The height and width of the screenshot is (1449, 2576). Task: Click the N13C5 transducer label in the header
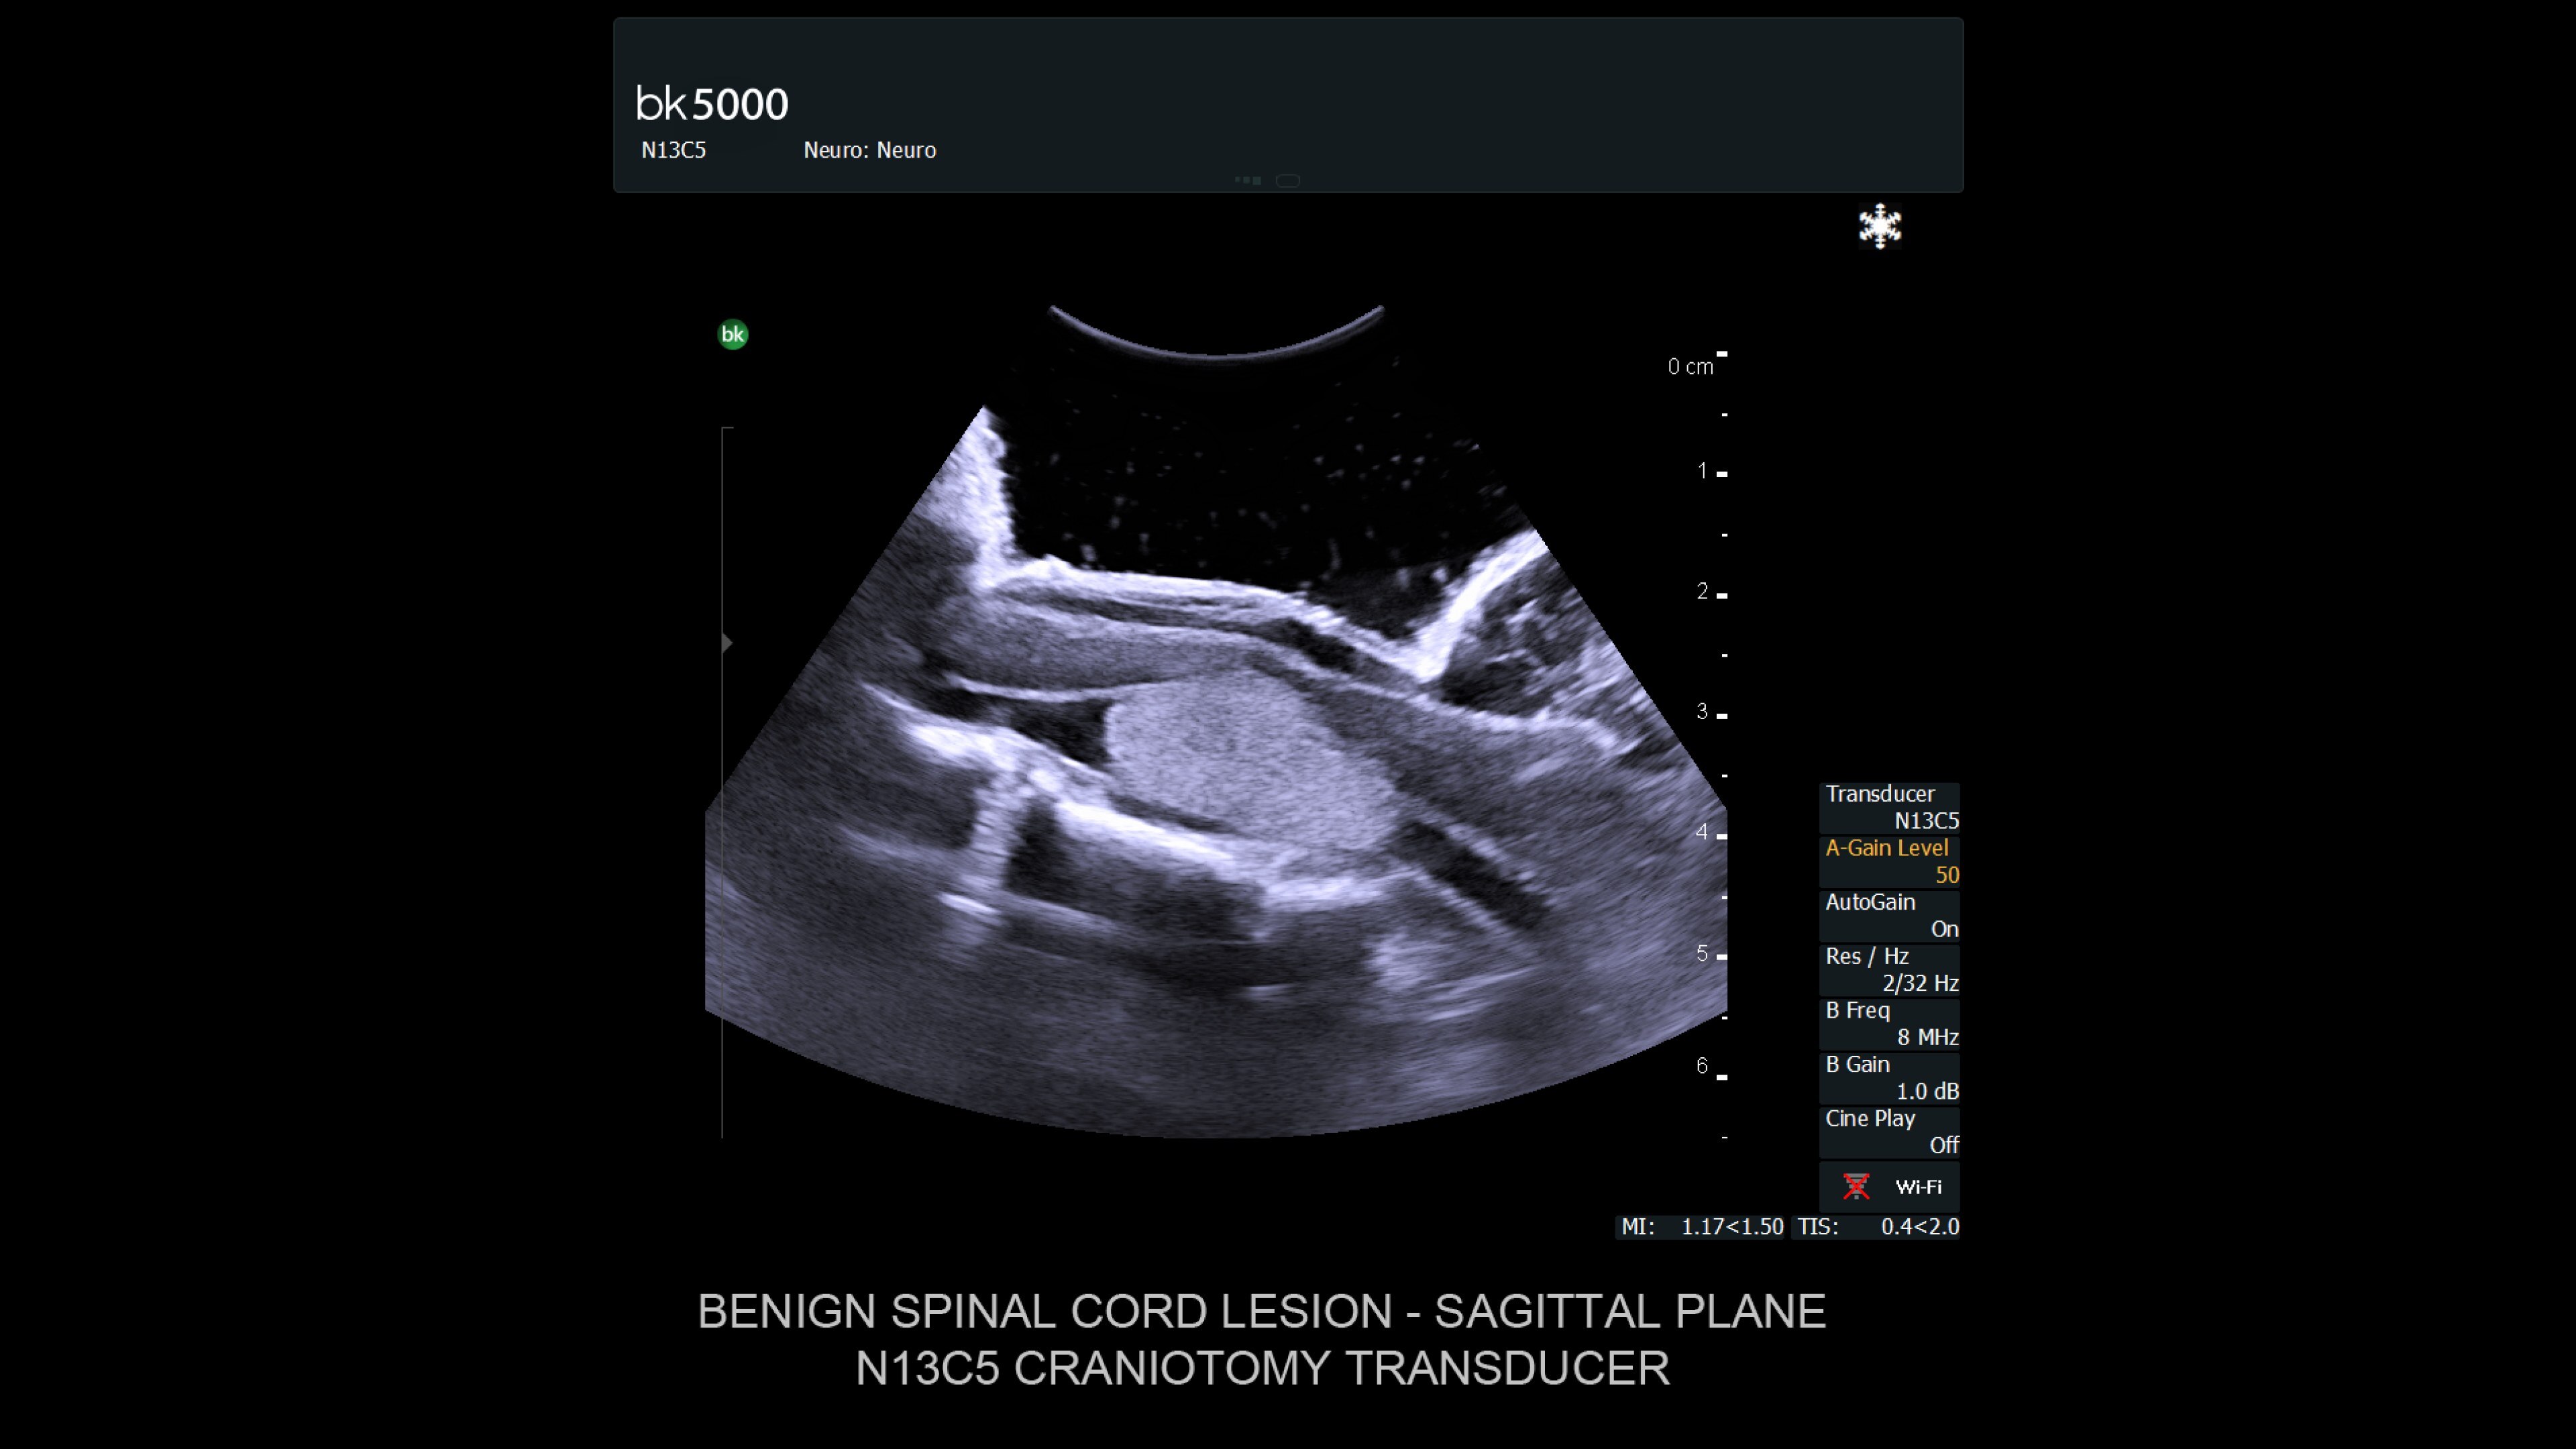(673, 150)
